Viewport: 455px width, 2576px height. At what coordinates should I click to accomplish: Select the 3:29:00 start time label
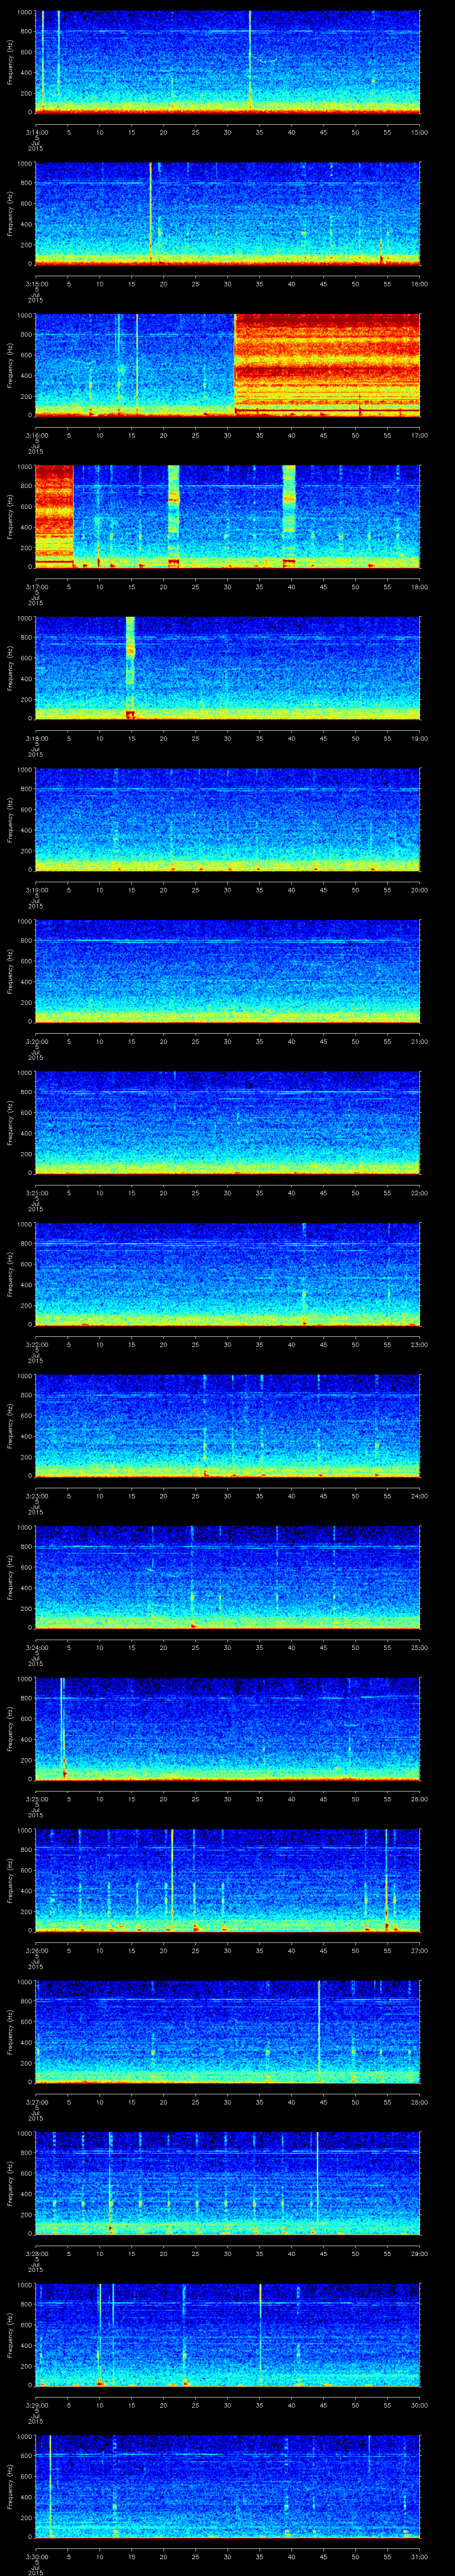click(36, 2404)
